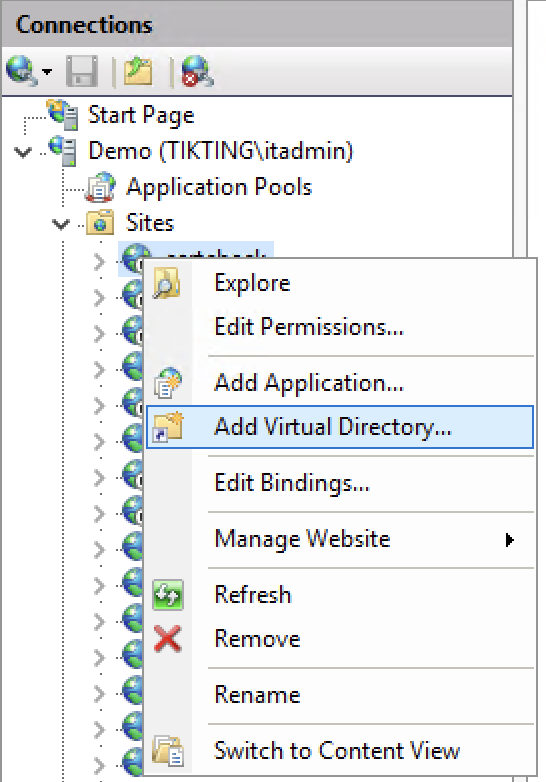The image size is (546, 782).
Task: Collapse the Demo server node
Action: click(x=23, y=152)
